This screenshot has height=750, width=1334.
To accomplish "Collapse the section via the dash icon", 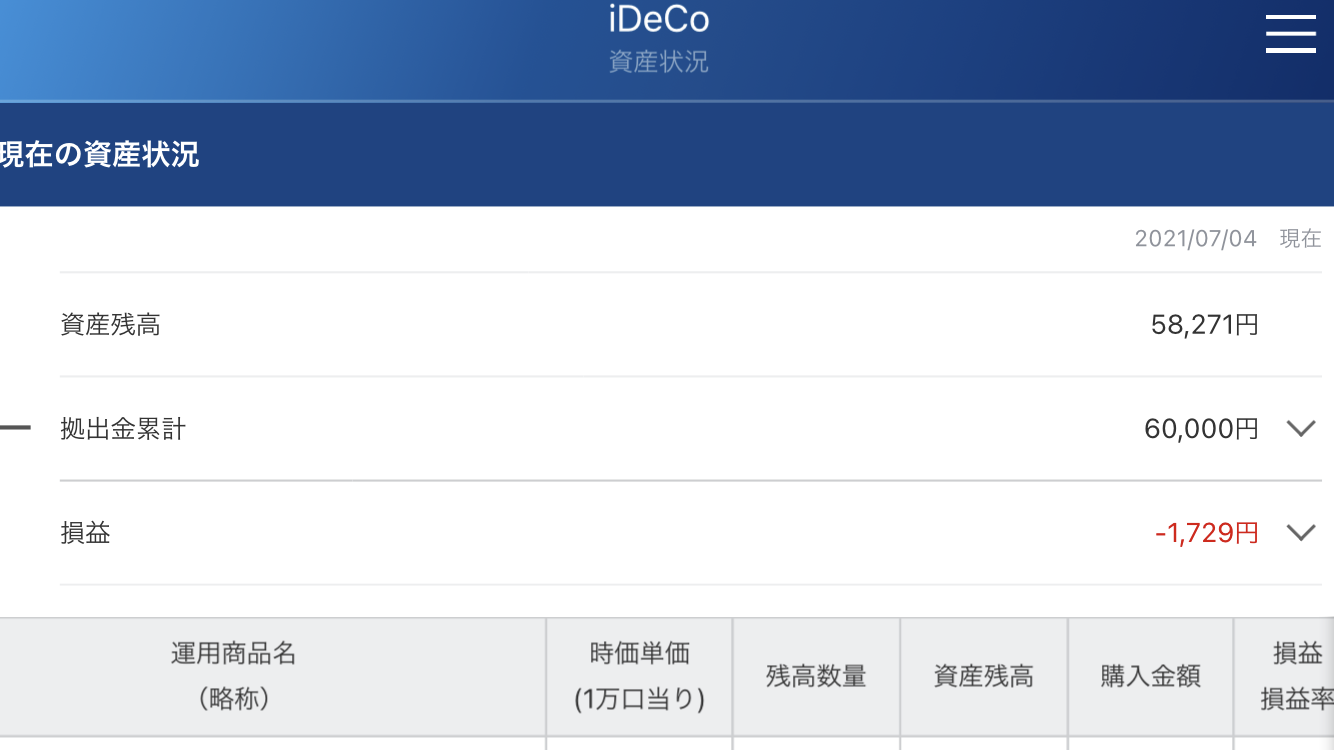I will click(15, 428).
